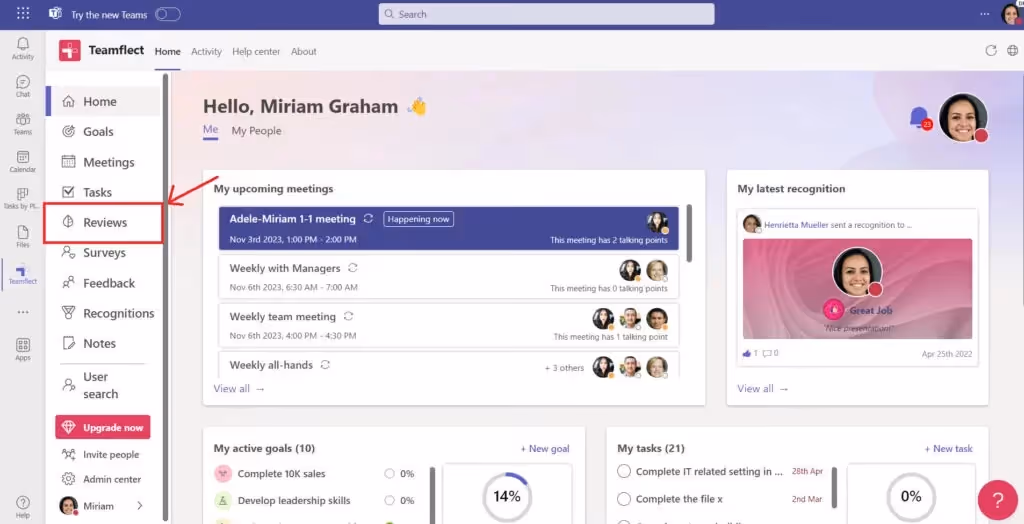
Task: Show more apps ellipsis in rail
Action: tap(23, 312)
